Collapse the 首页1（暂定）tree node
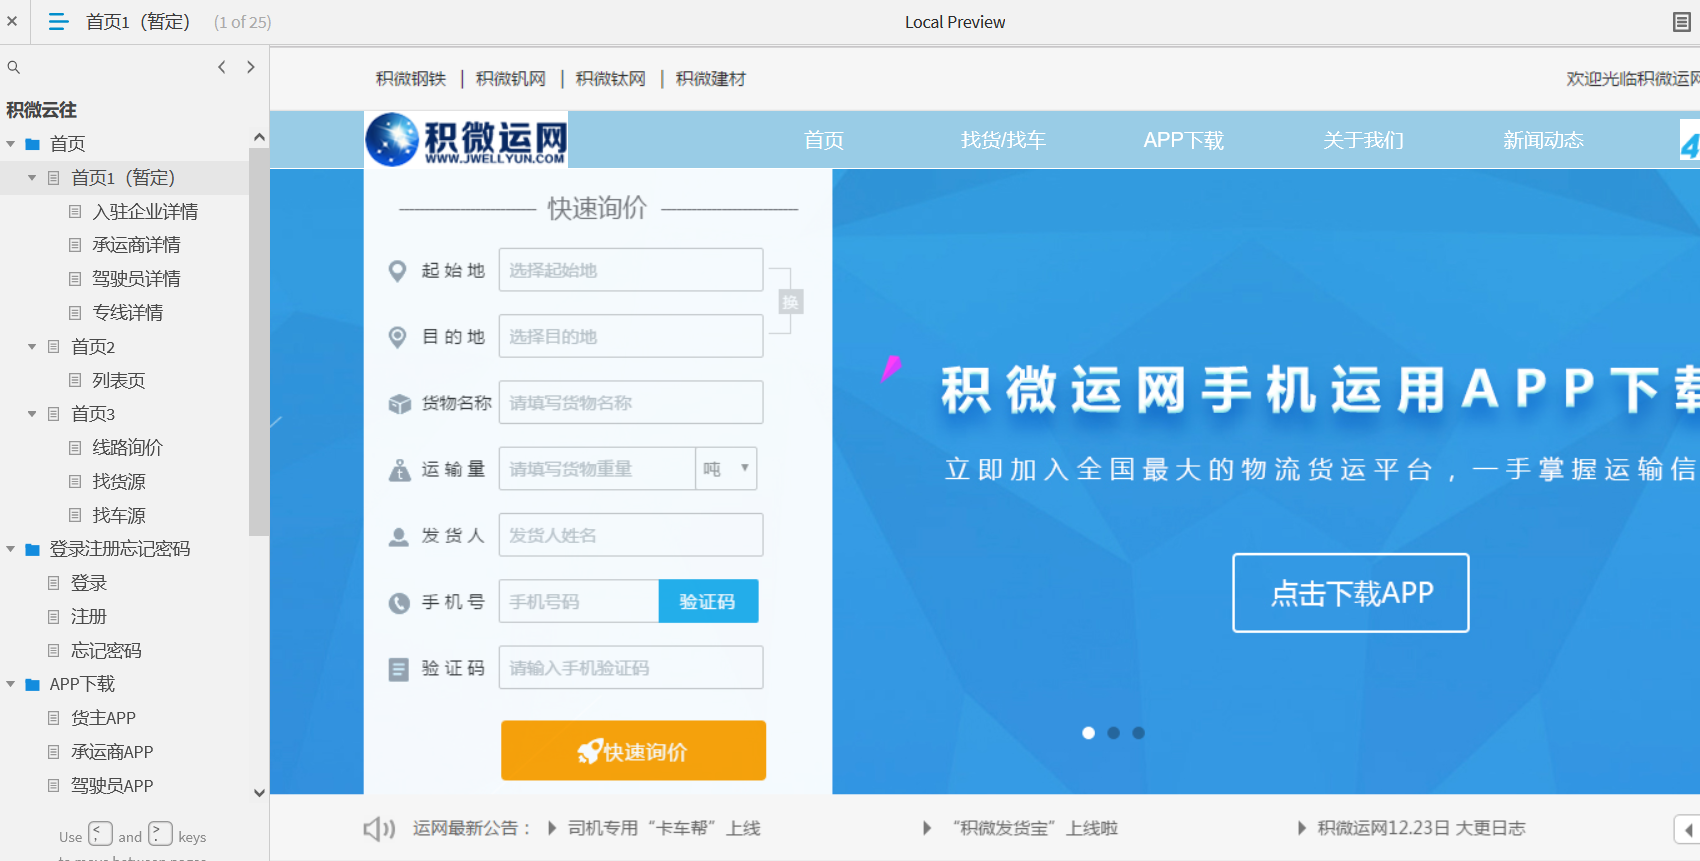This screenshot has width=1700, height=861. 32,178
